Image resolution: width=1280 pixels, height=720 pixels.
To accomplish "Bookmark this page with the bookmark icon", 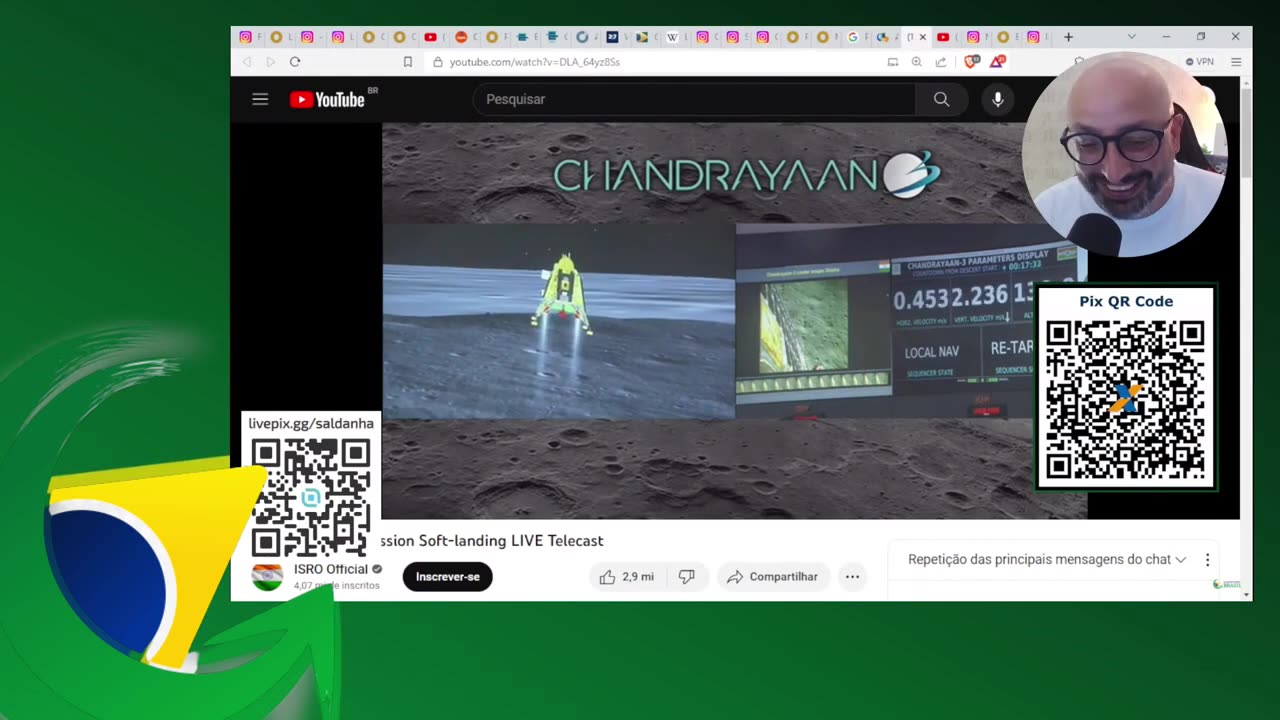I will [407, 62].
